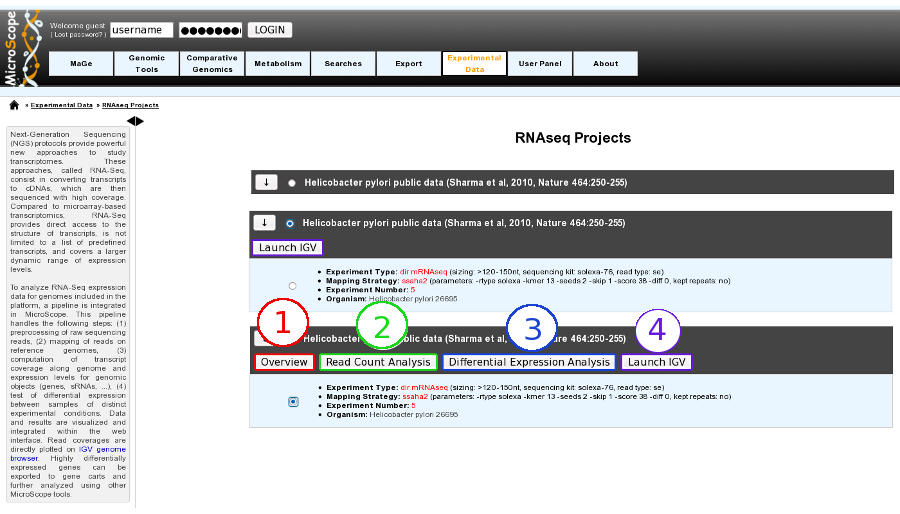
Task: Open the Genomic Tools menu
Action: point(147,63)
